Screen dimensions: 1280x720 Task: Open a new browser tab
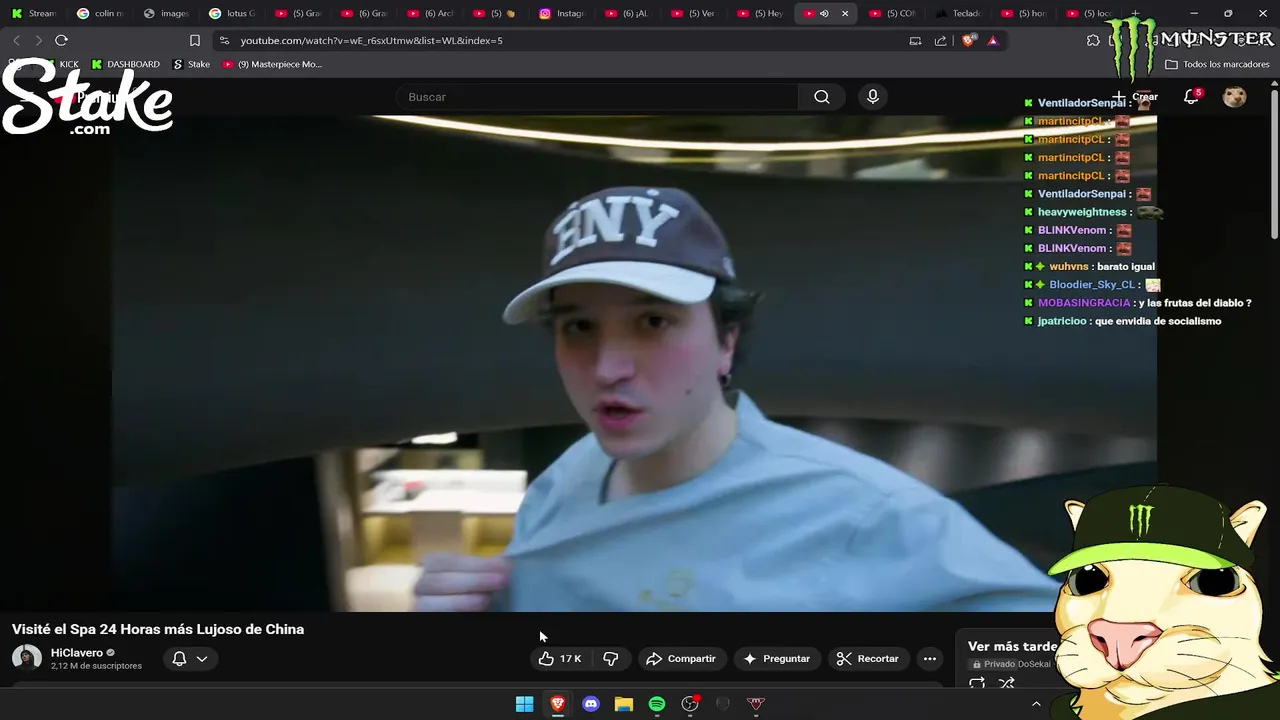(x=1135, y=13)
